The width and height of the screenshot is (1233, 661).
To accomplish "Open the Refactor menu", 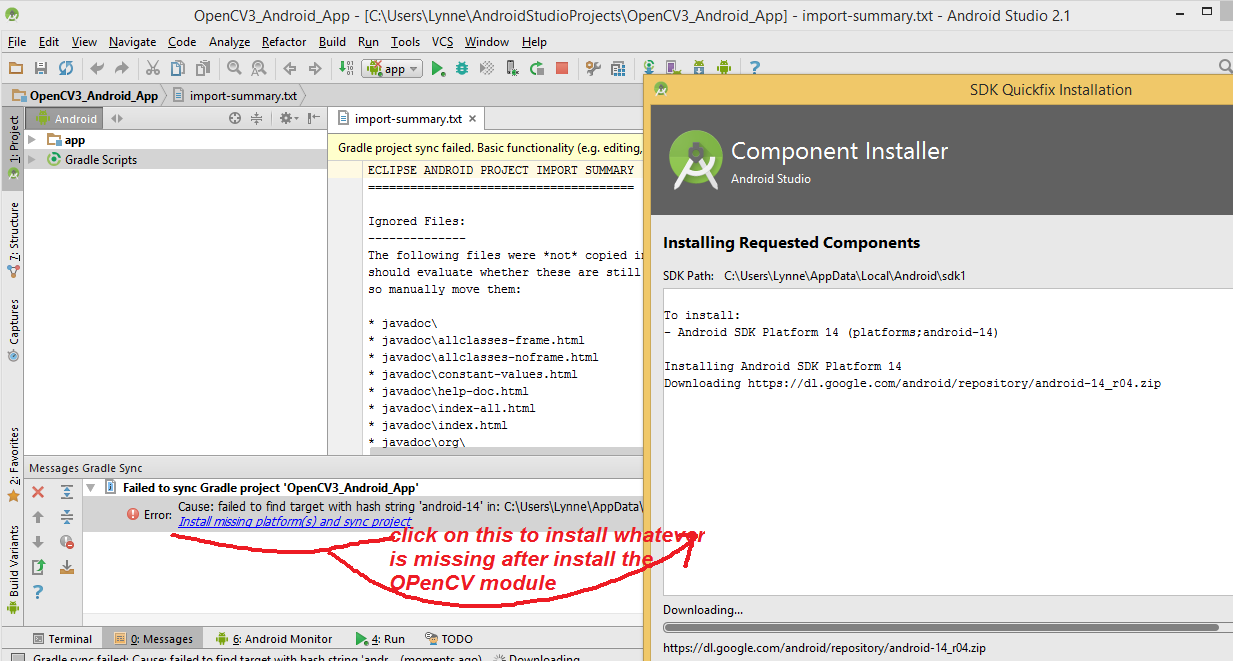I will pos(284,42).
